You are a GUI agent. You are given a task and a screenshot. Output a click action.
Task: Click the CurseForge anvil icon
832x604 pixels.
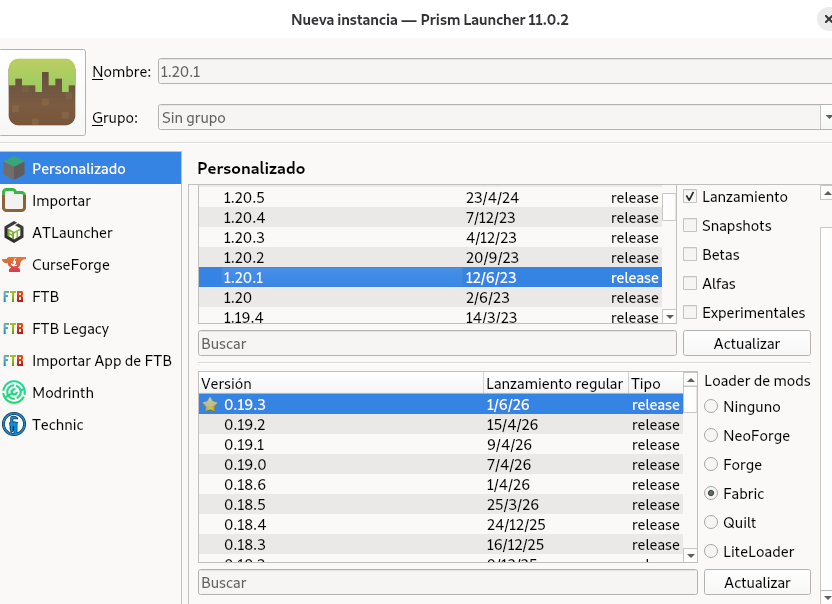pos(14,264)
